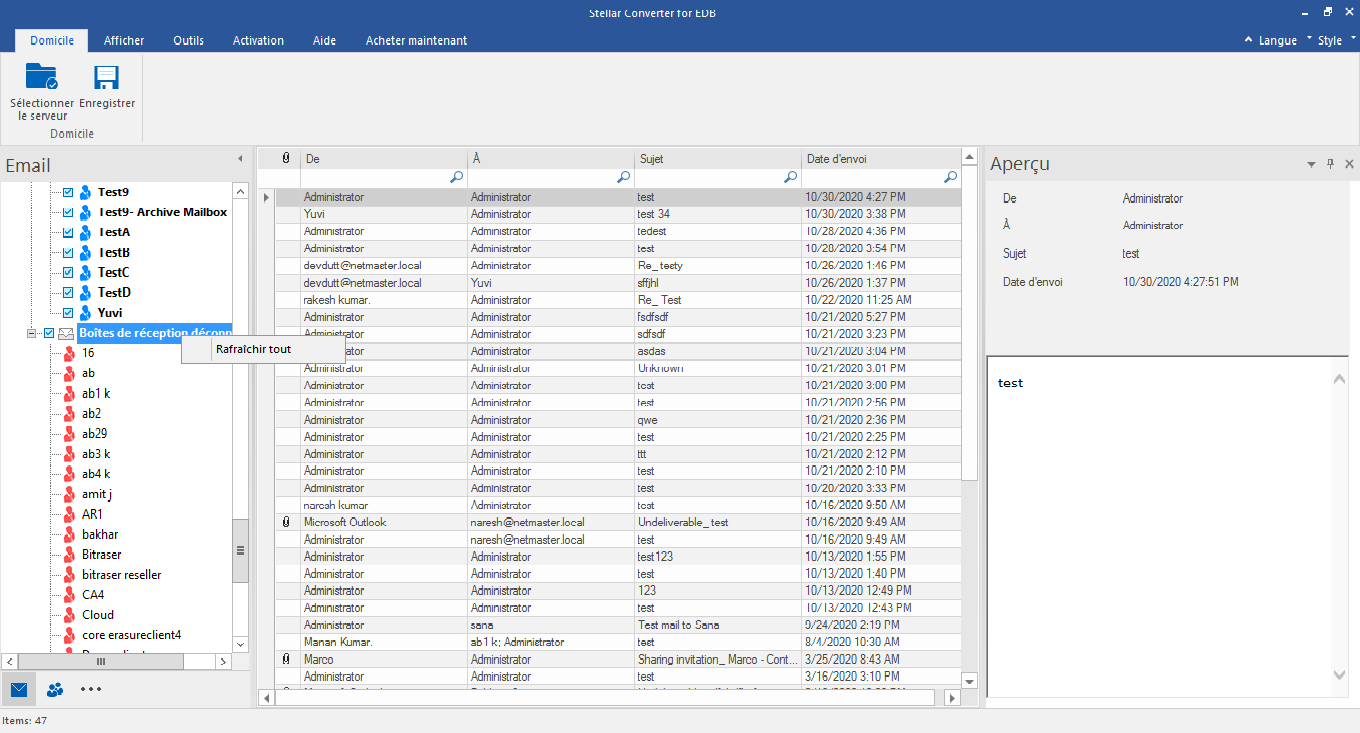Click attachment icon on Microsoft Outlook row
This screenshot has width=1360, height=733.
[x=286, y=522]
